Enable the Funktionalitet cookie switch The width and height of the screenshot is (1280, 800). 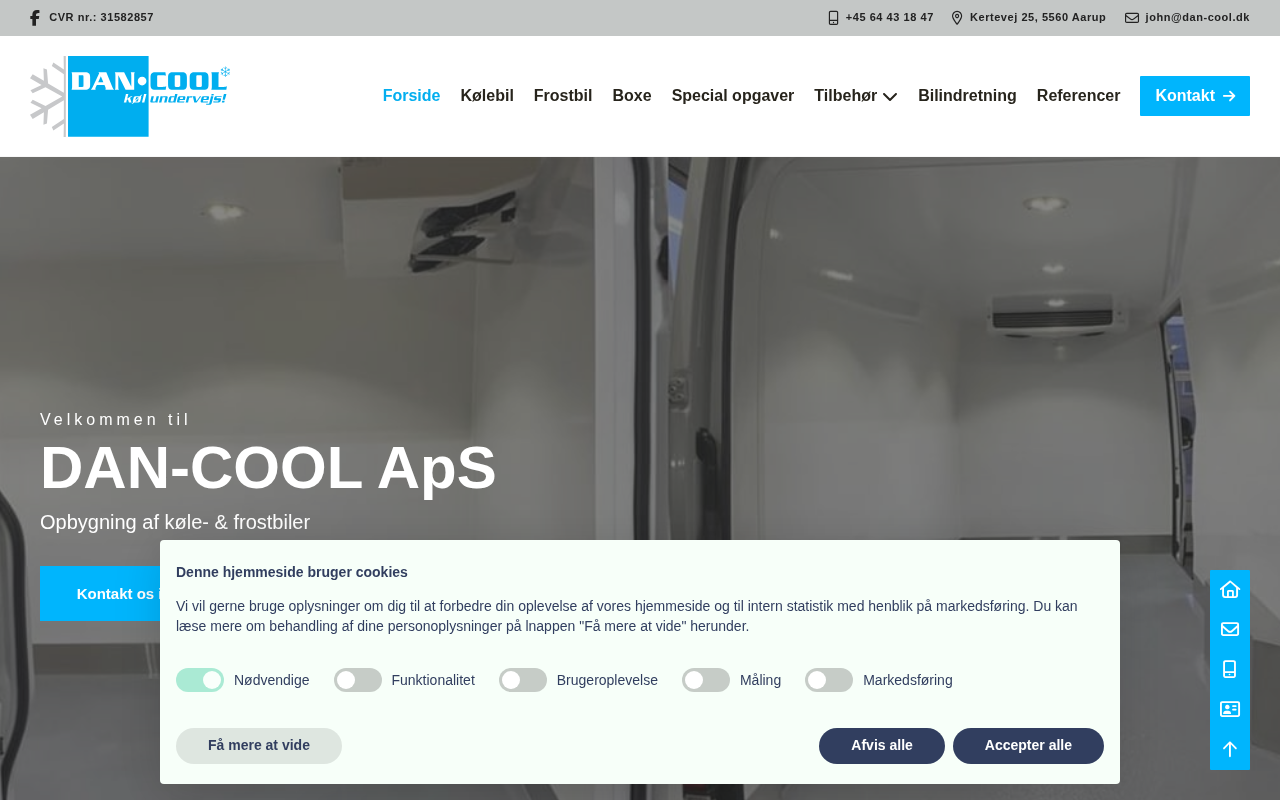click(x=358, y=680)
